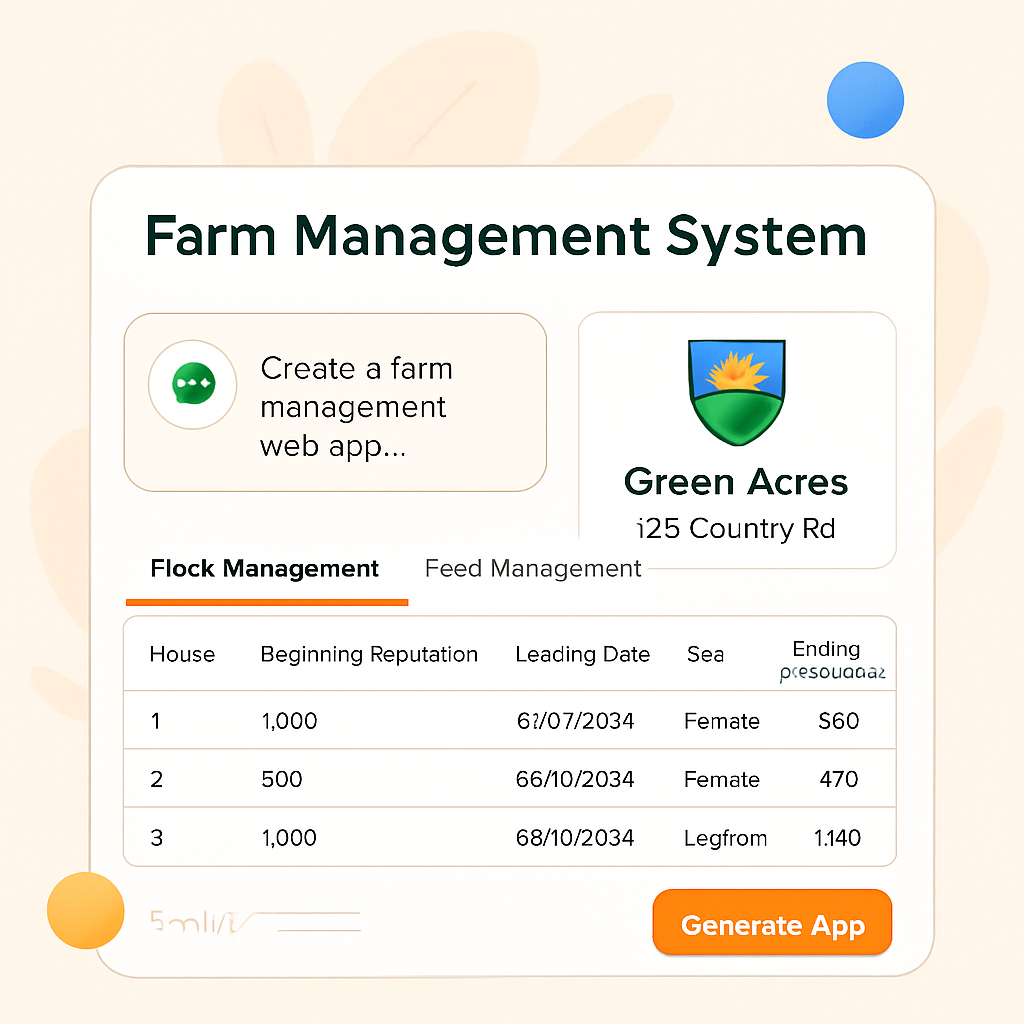Click the House column header
This screenshot has height=1024, width=1024.
click(182, 655)
